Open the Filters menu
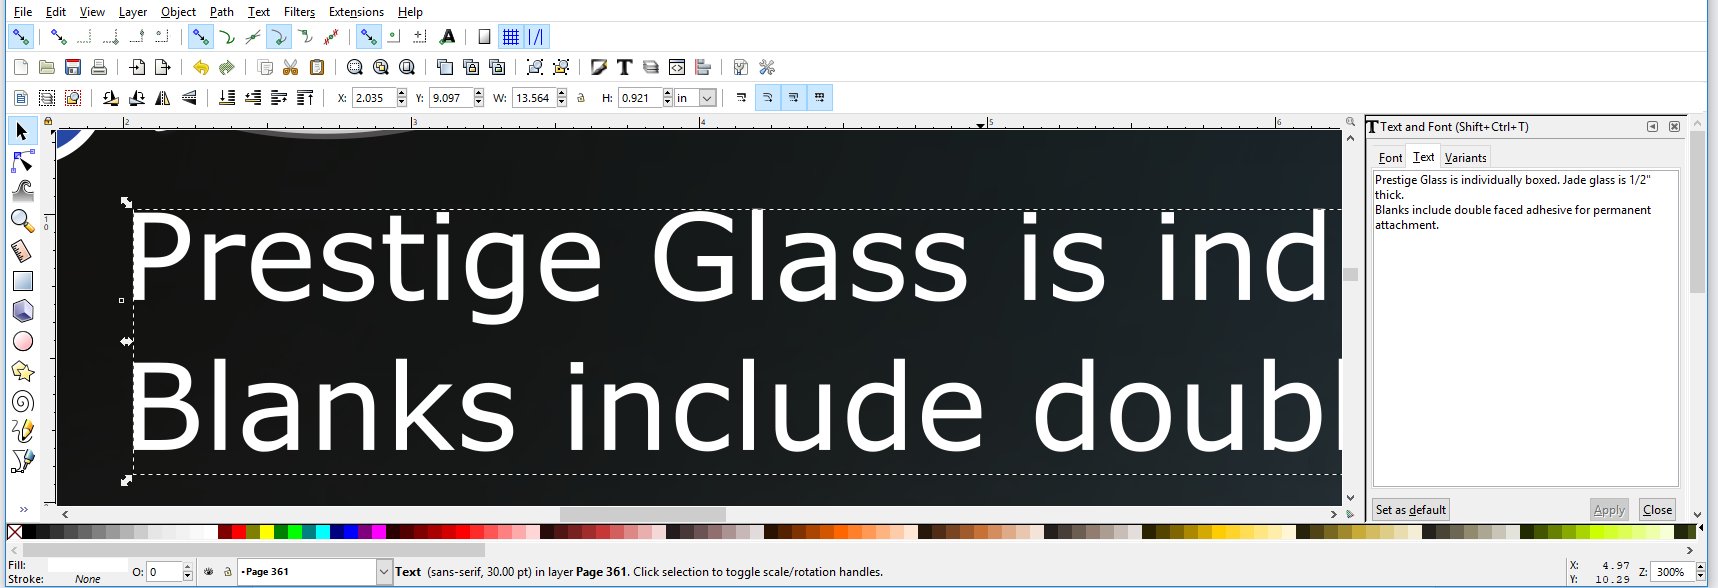This screenshot has height=588, width=1718. [x=299, y=12]
